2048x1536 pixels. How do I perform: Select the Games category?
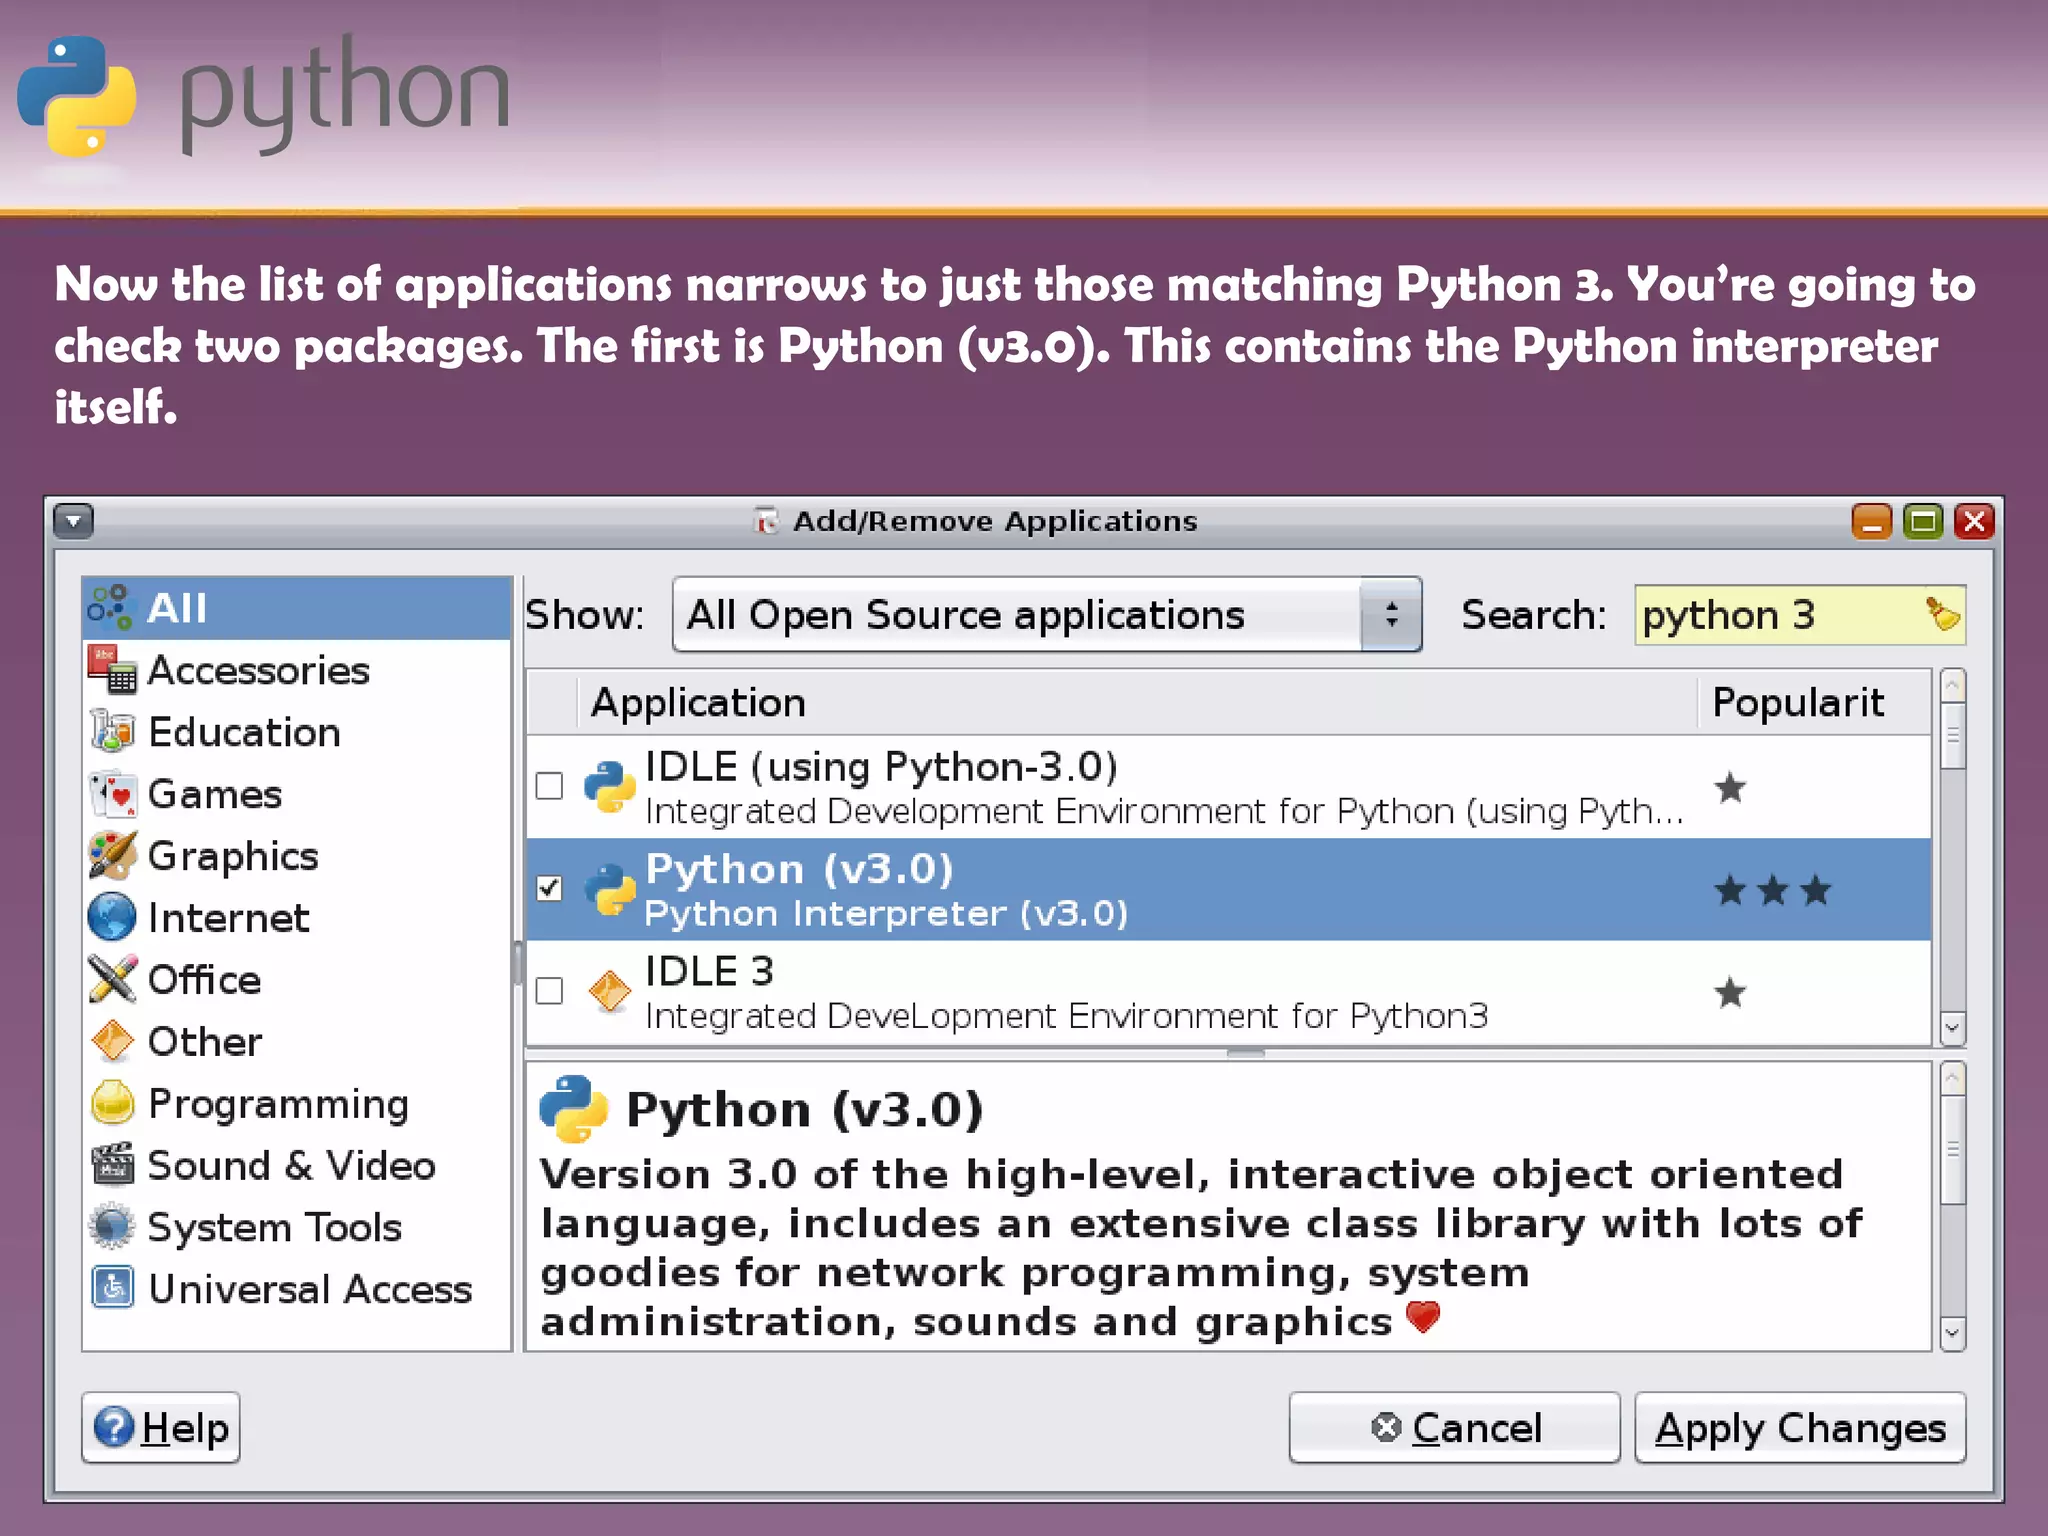click(x=297, y=793)
